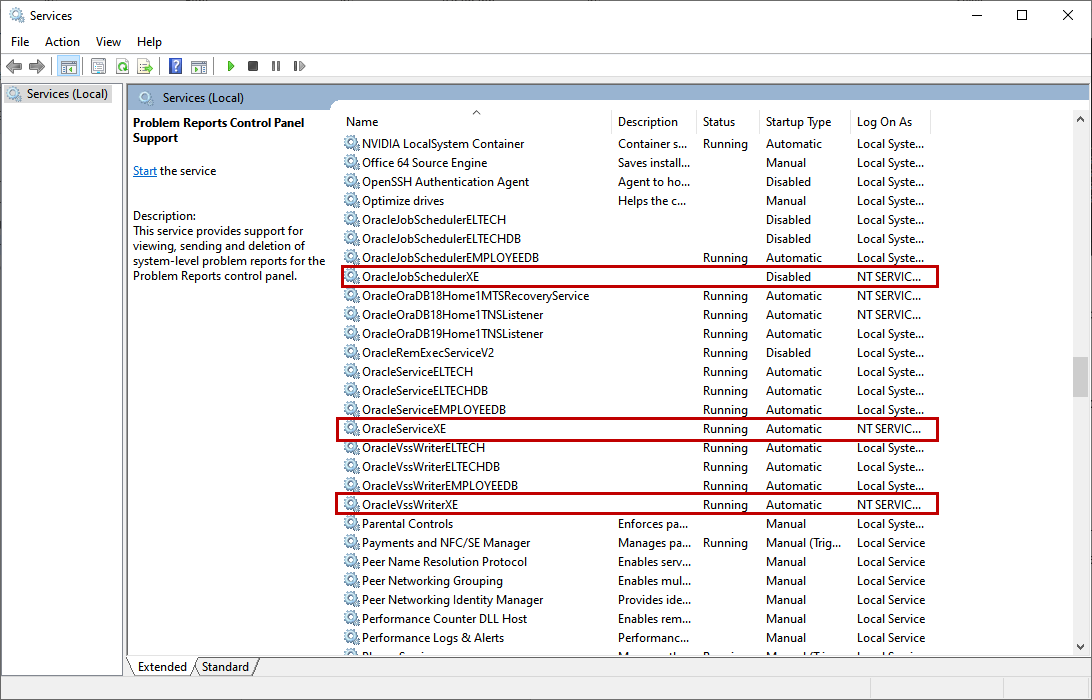Toggle Show/Hide Console Tree toolbar icon
The height and width of the screenshot is (700, 1092).
click(68, 66)
